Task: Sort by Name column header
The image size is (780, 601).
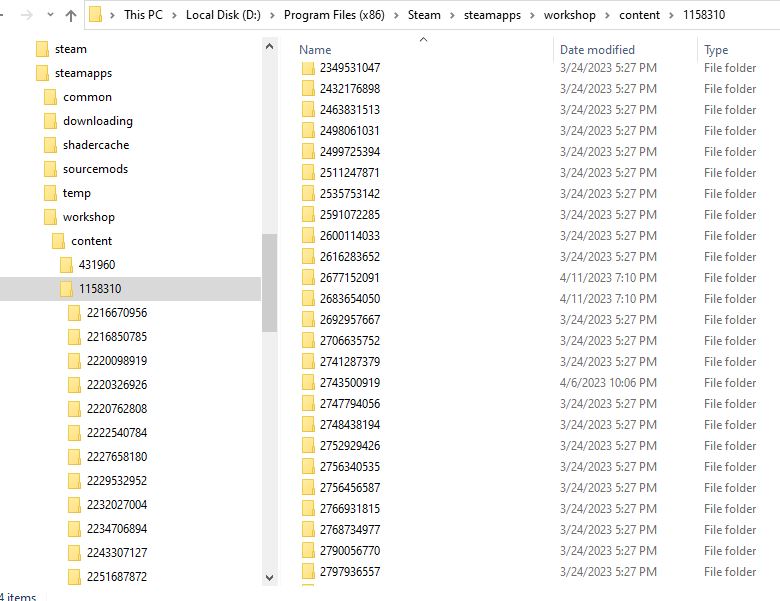Action: pos(315,50)
